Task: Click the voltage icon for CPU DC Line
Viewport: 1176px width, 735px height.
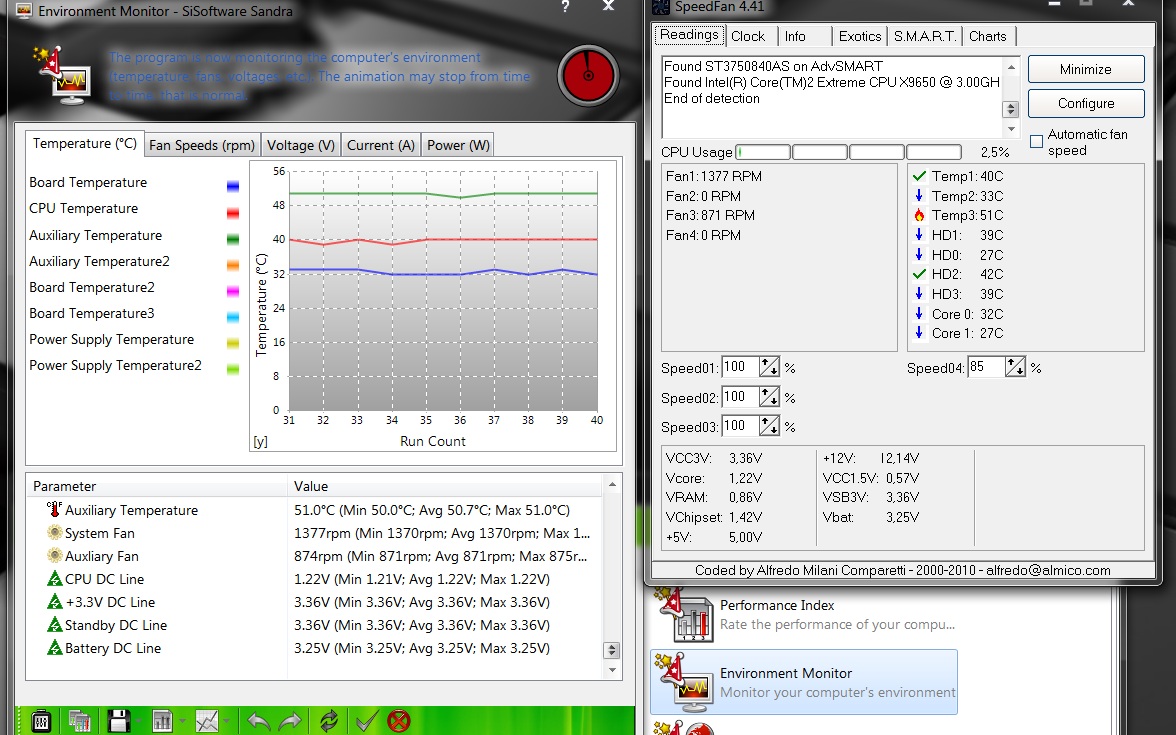Action: [54, 579]
